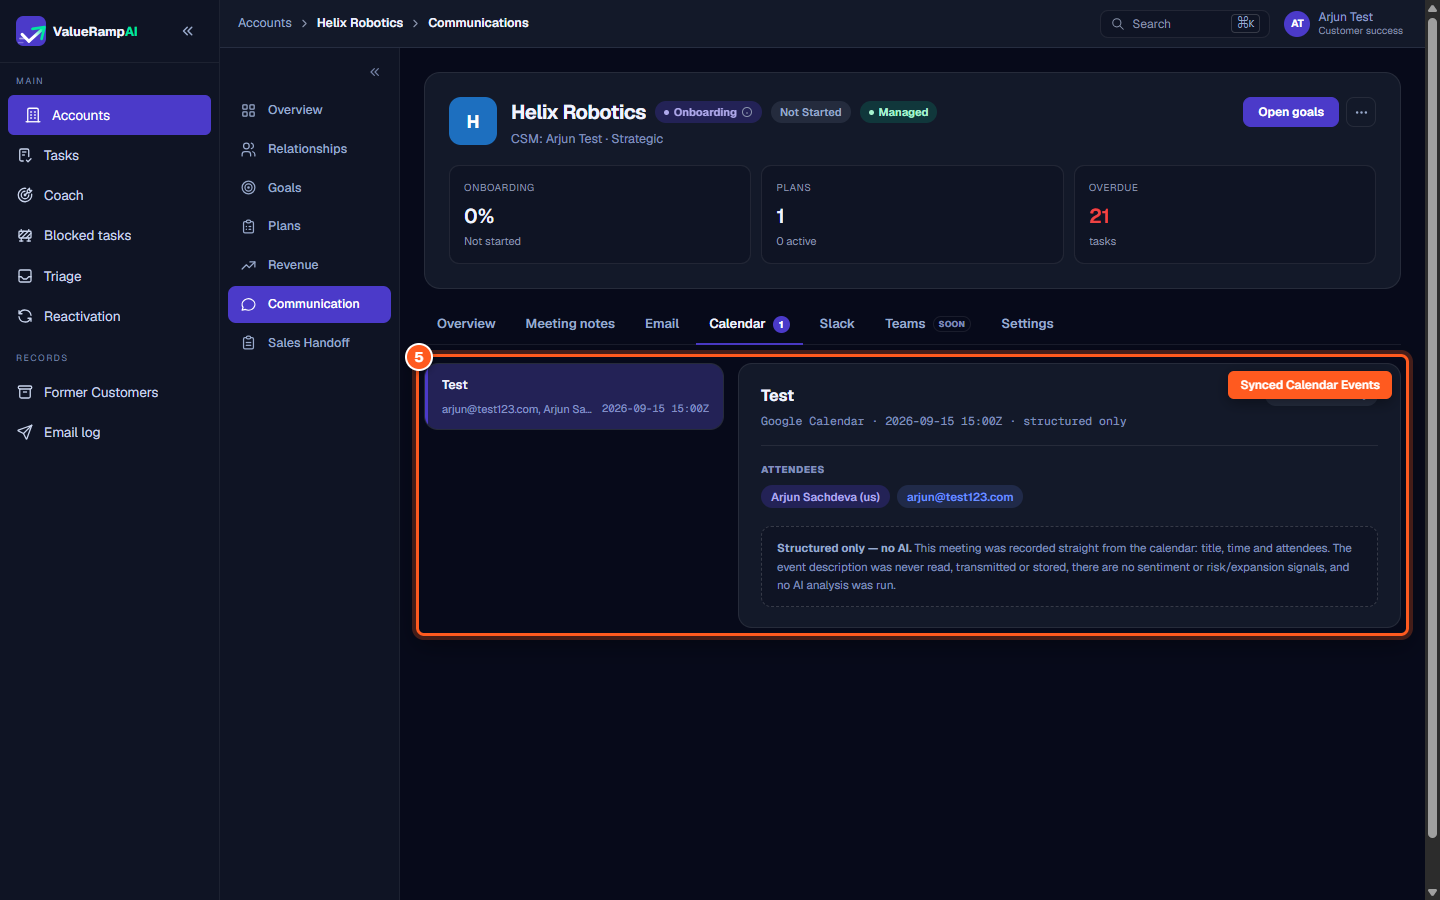Viewport: 1440px width, 900px height.
Task: Open Triage in the sidebar
Action: (109, 276)
